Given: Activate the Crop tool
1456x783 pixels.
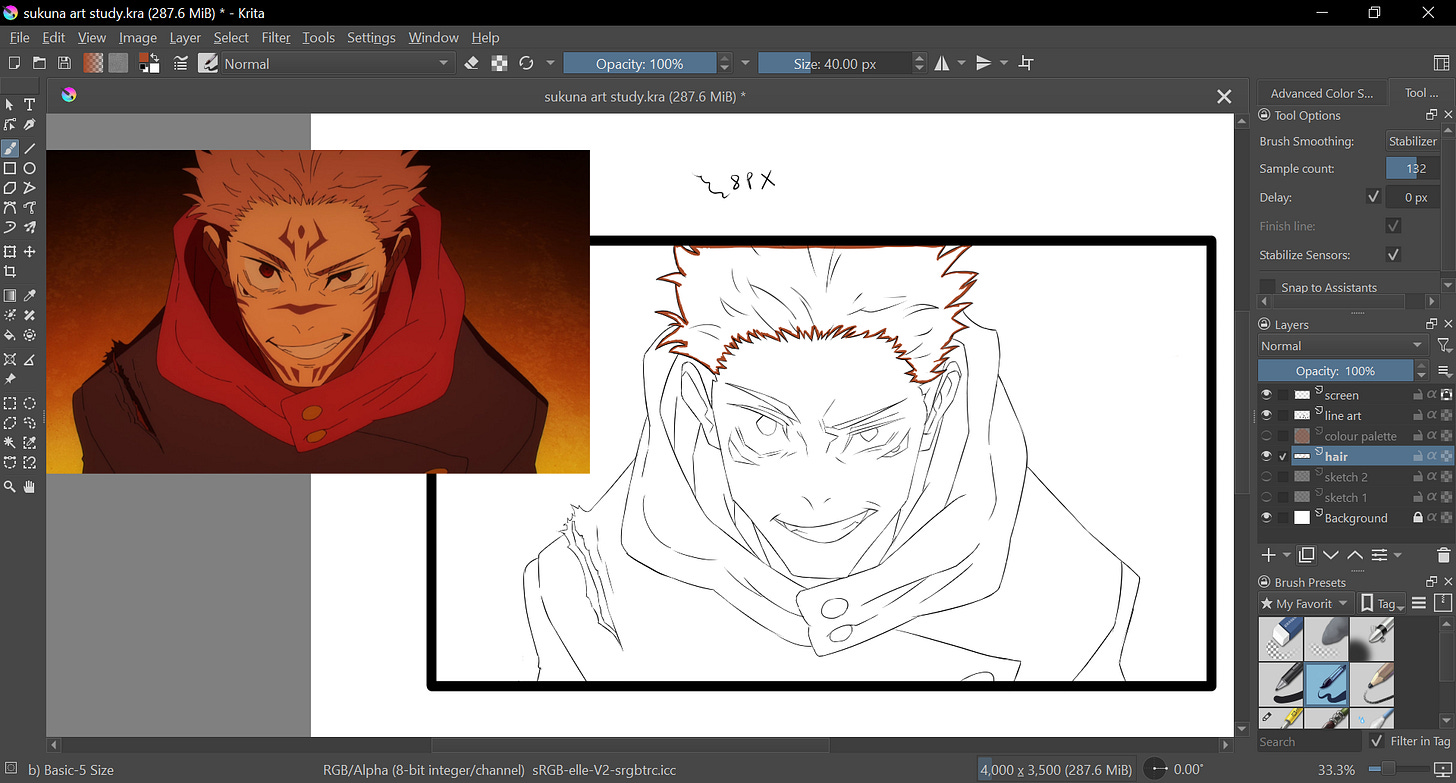Looking at the screenshot, I should coord(10,272).
